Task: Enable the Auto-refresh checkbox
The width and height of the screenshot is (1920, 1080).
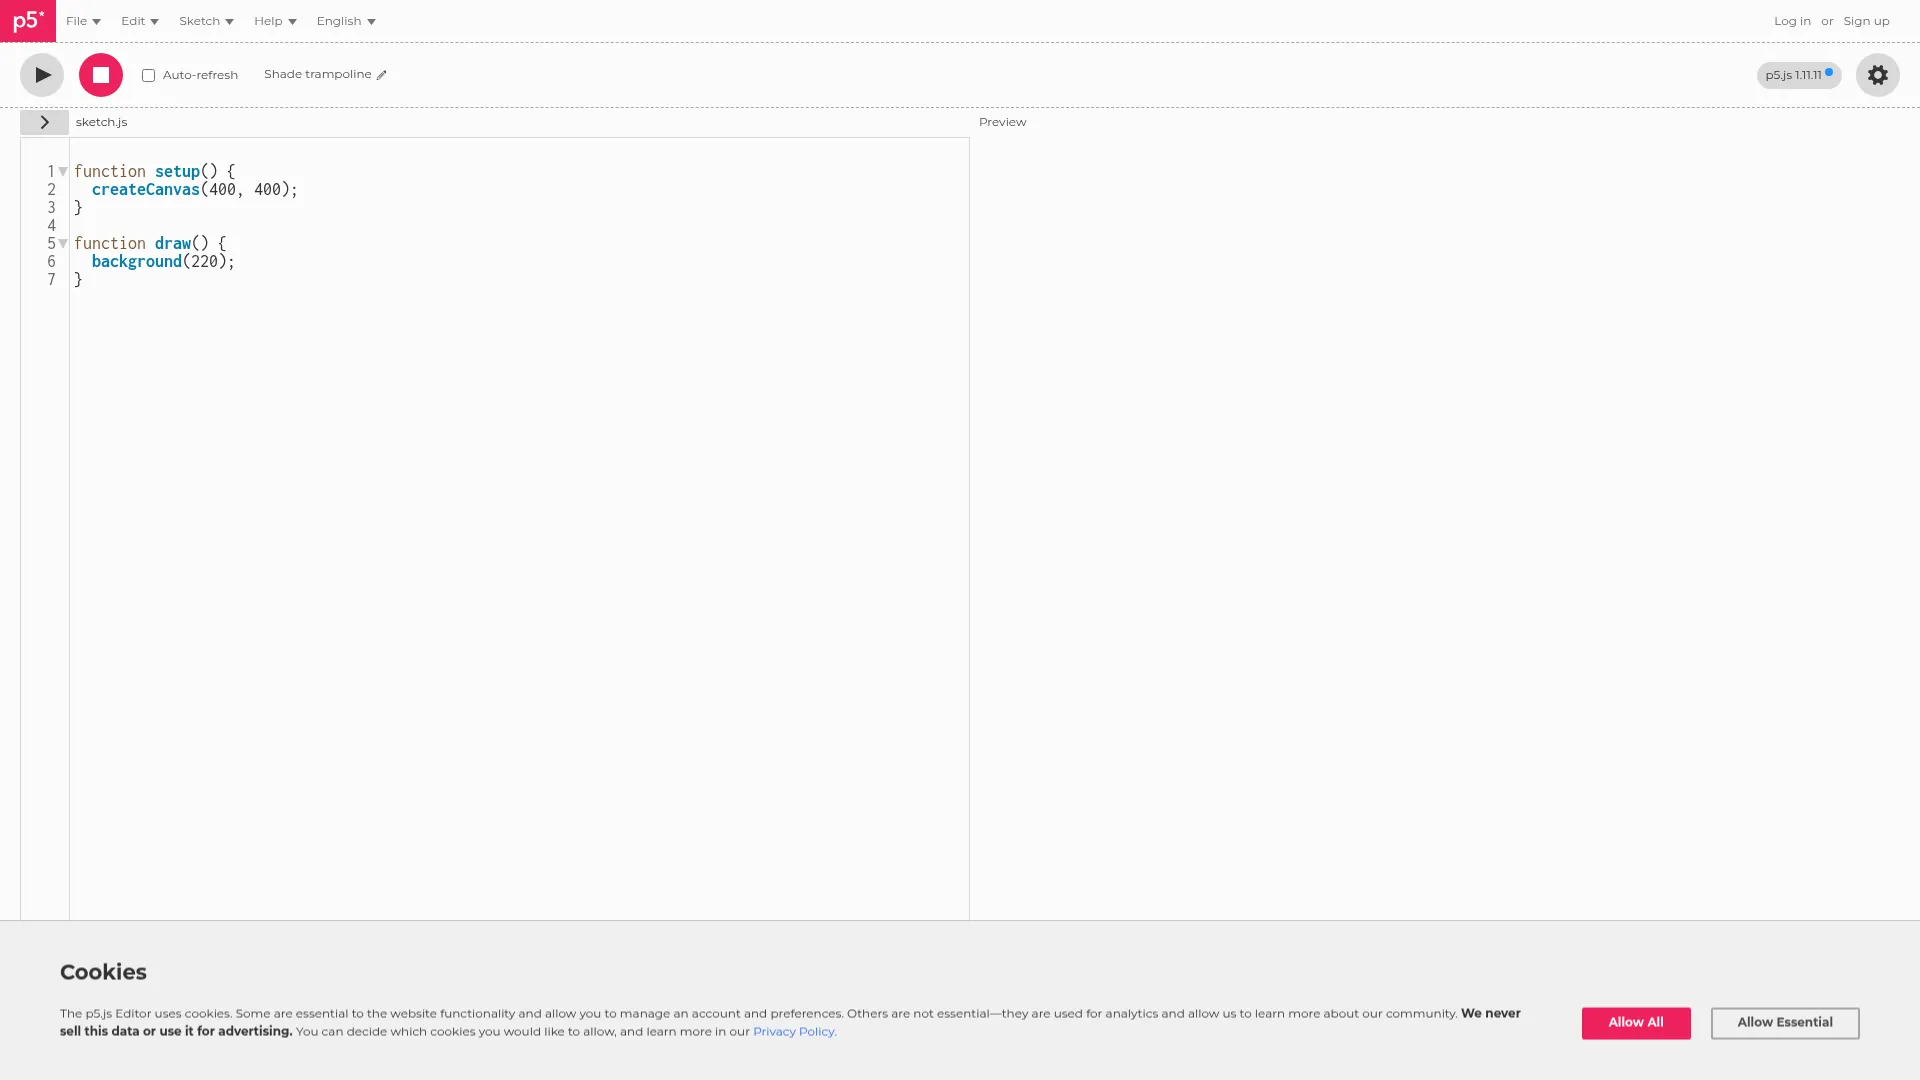Action: (149, 76)
